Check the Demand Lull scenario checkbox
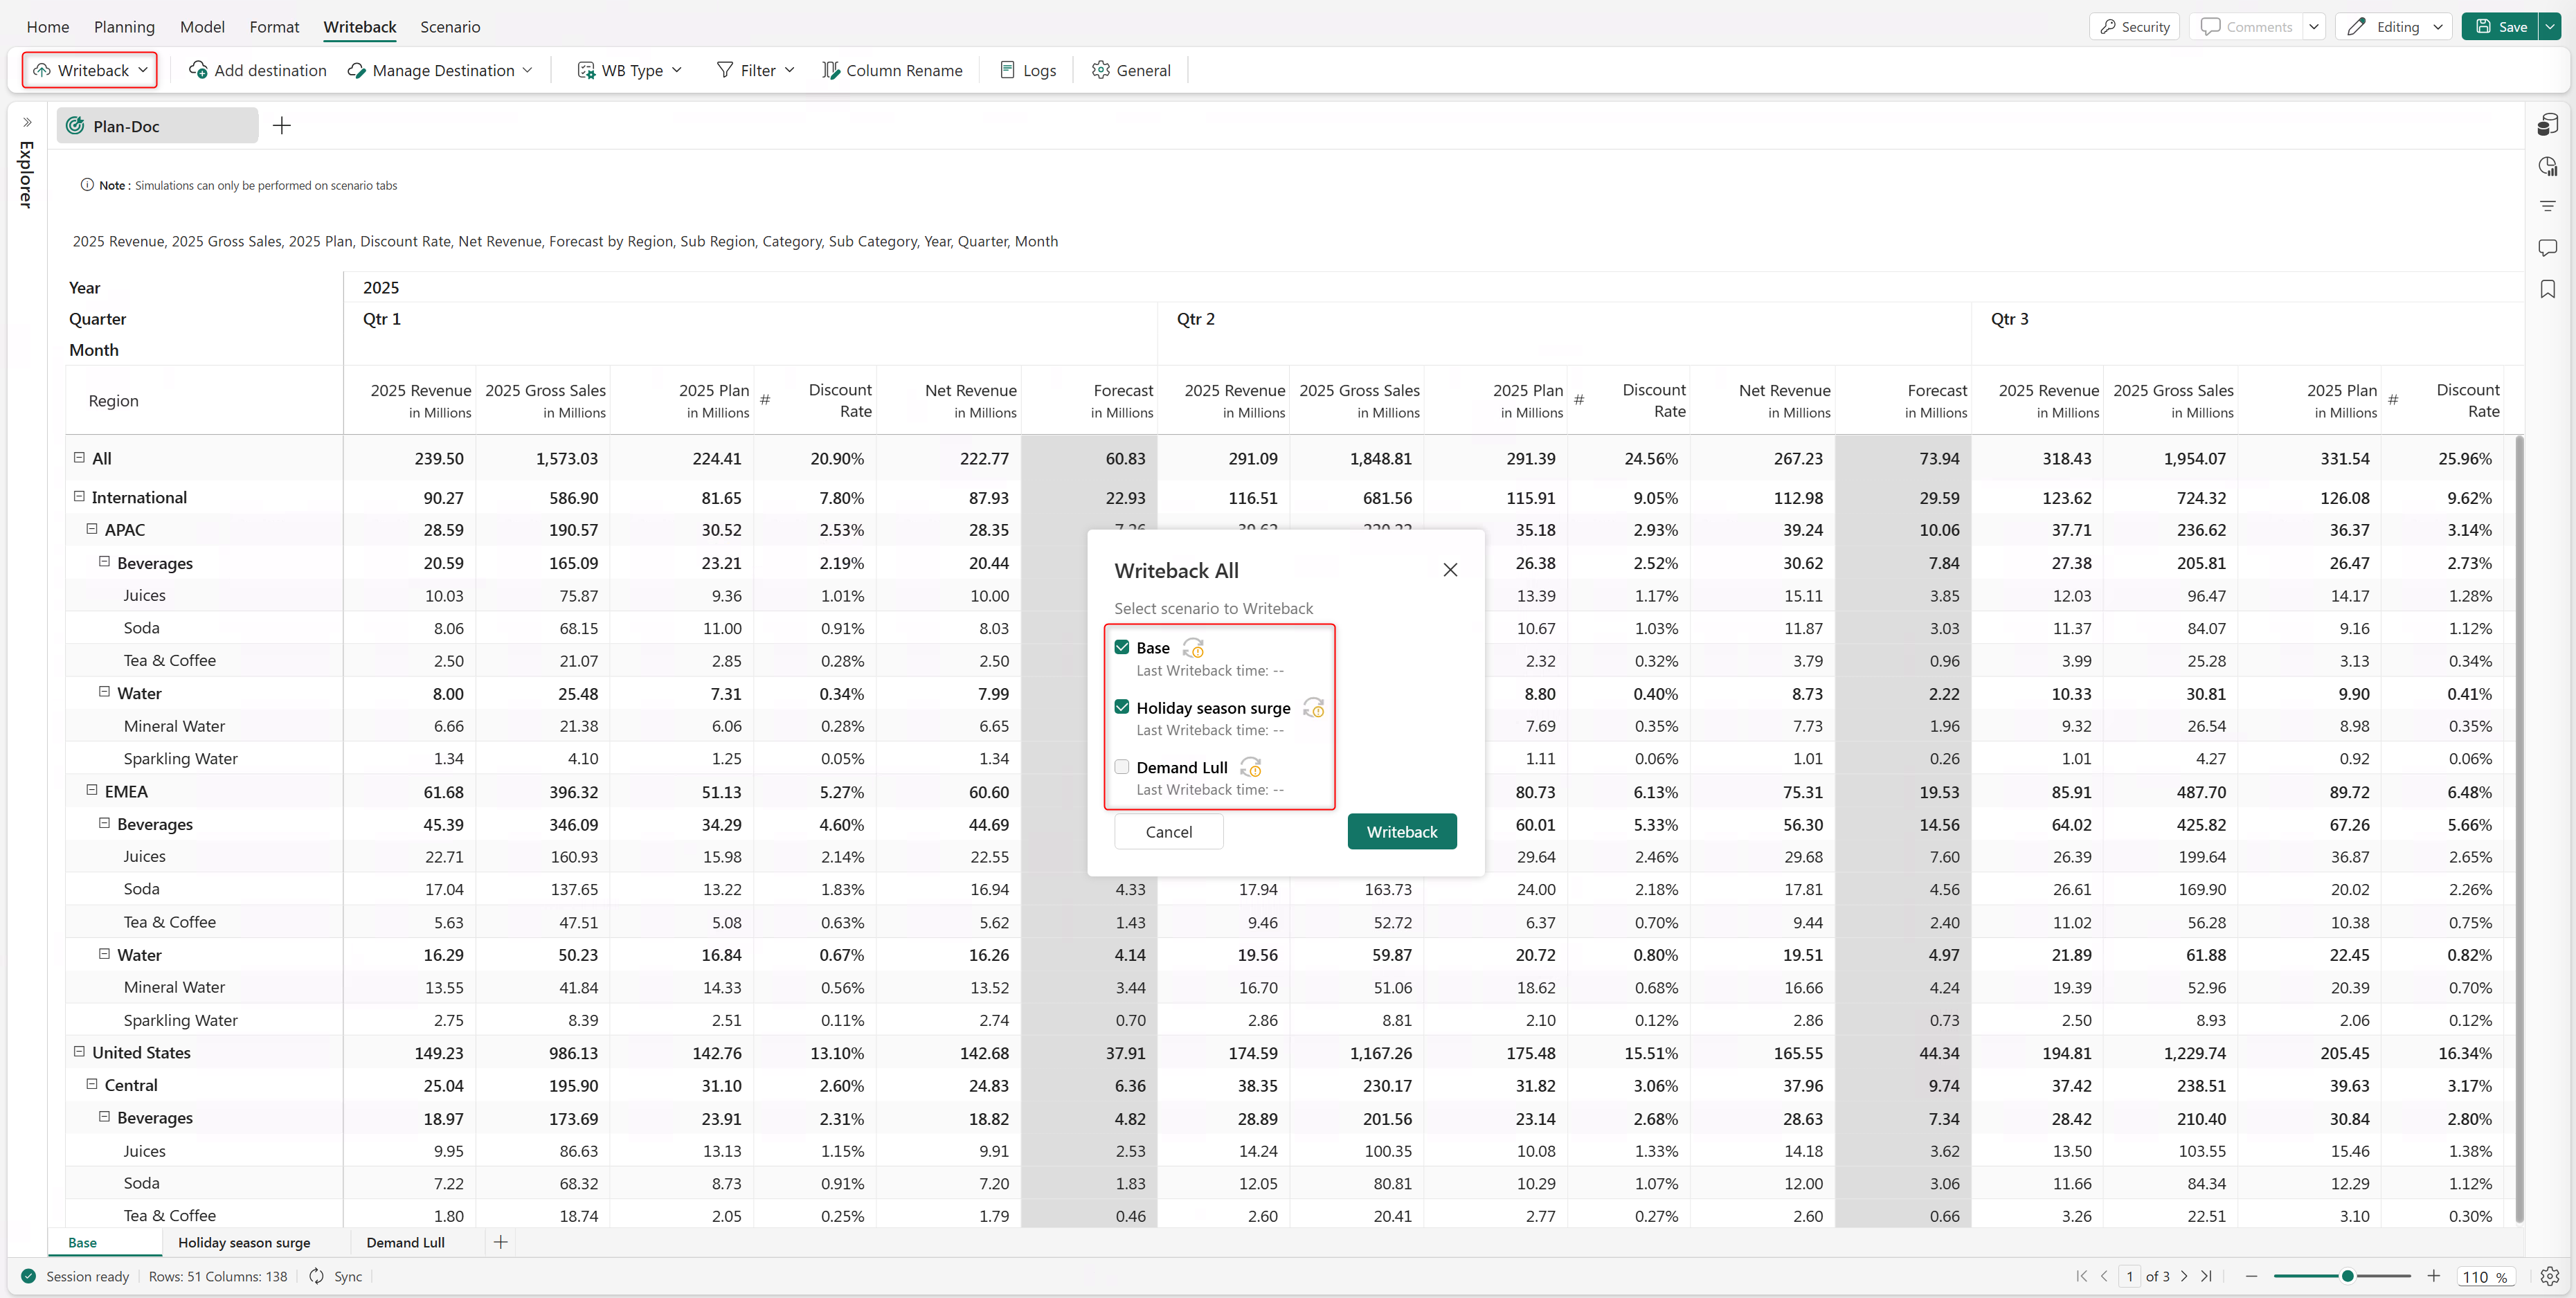Image resolution: width=2576 pixels, height=1298 pixels. coord(1122,767)
